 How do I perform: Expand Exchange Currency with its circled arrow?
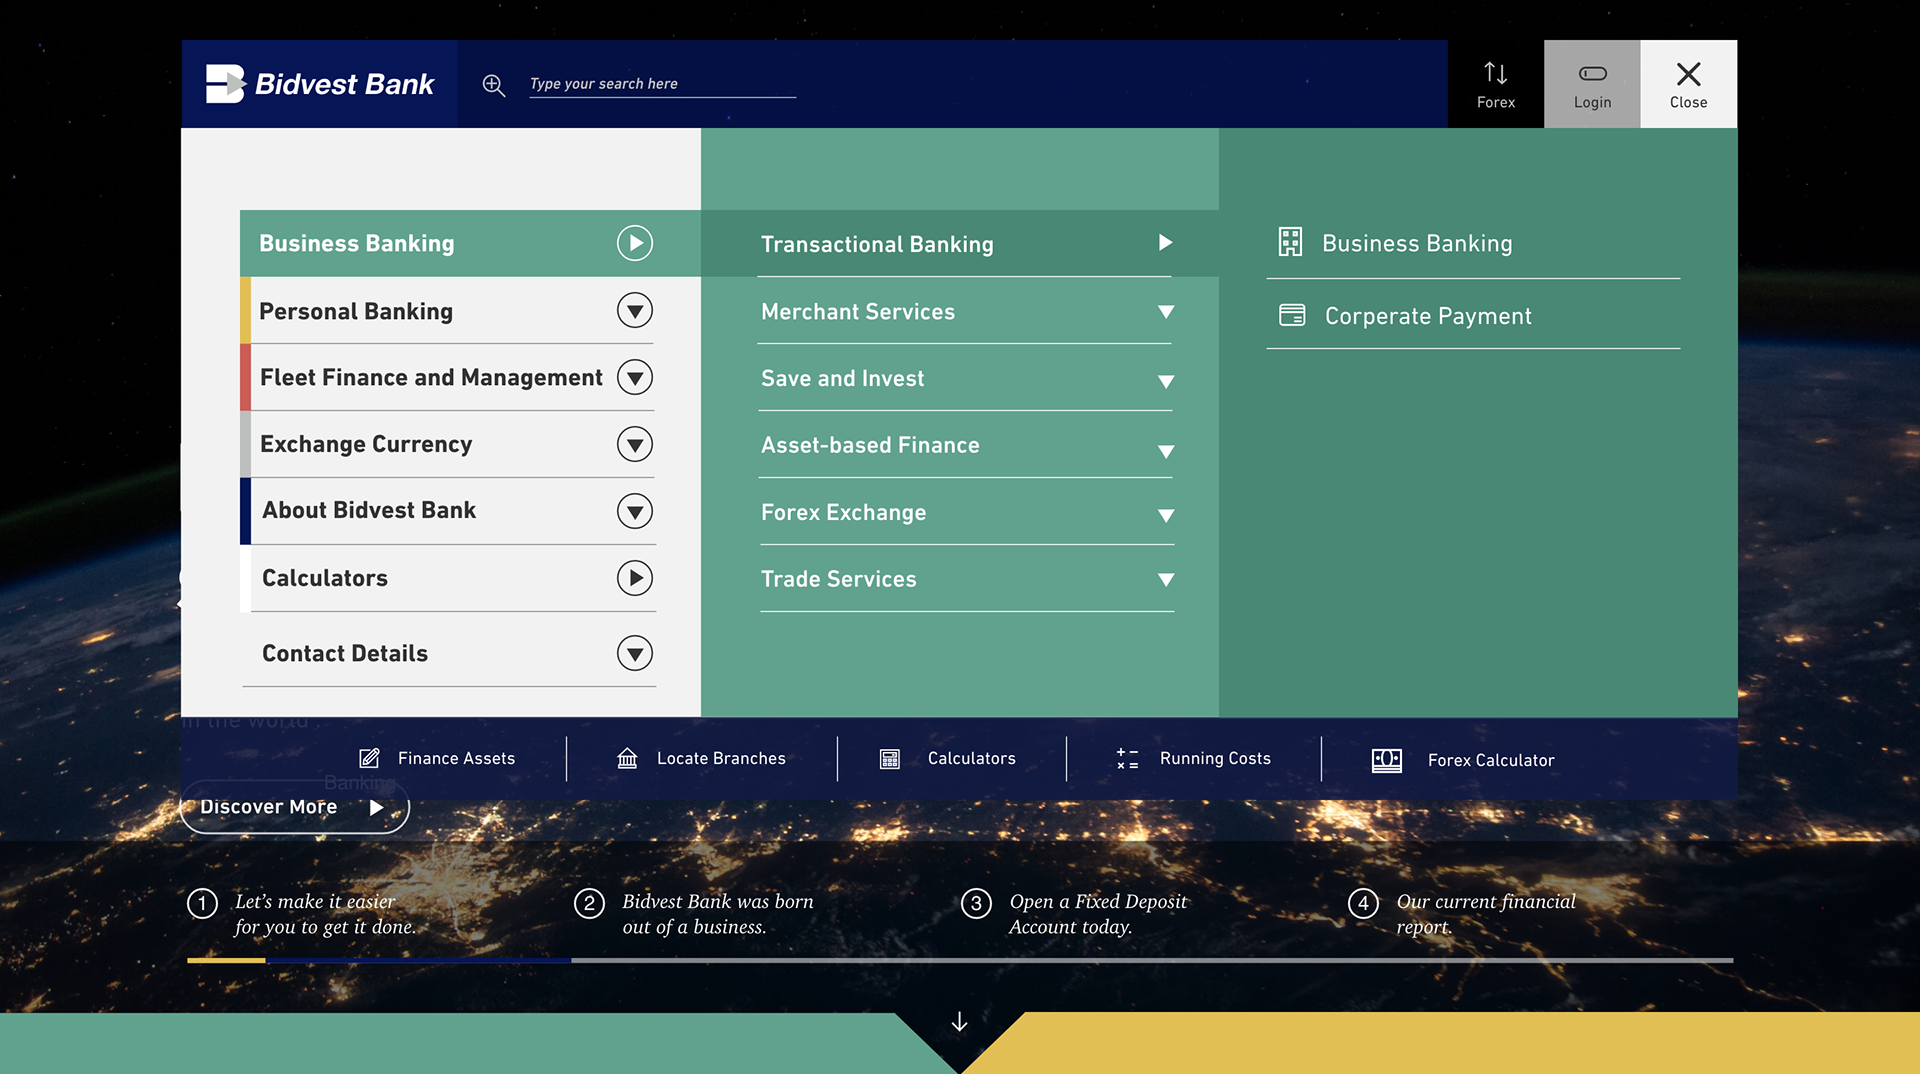click(635, 444)
